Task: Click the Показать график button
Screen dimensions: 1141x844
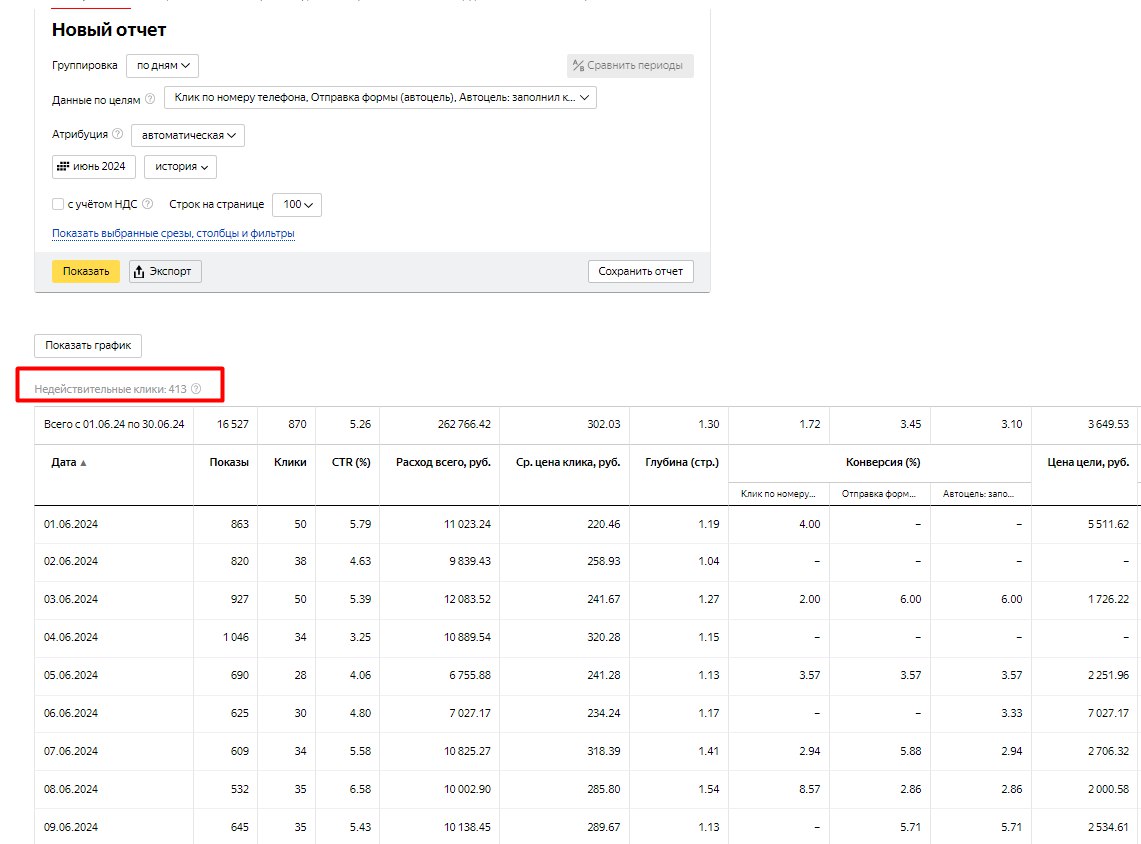Action: 88,346
